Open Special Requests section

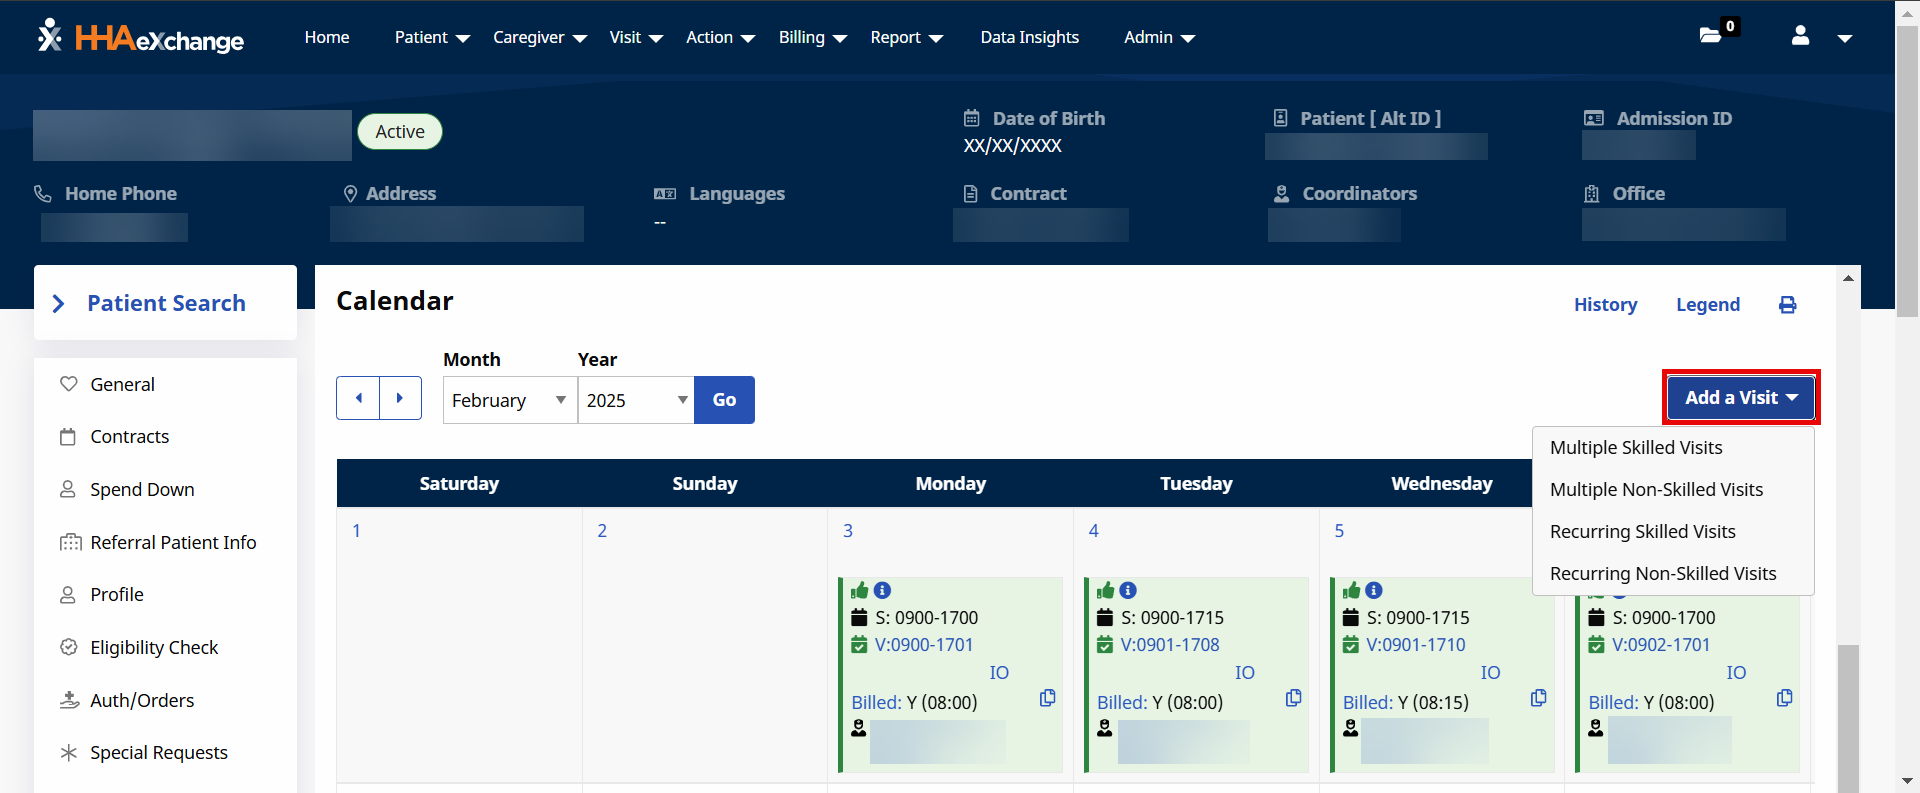(159, 753)
